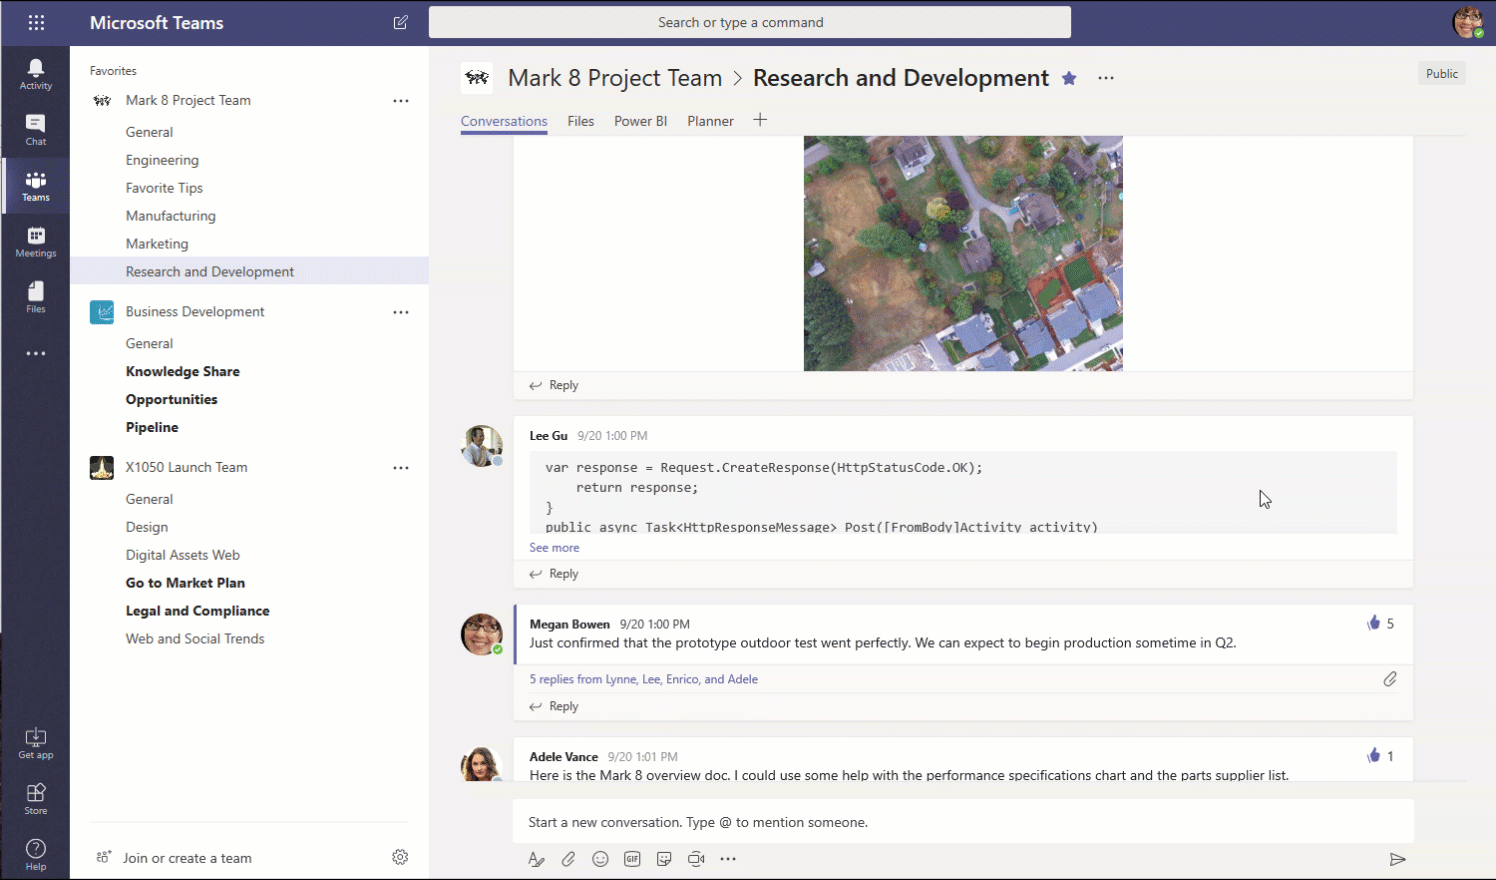
Task: Open the 5 replies thread under Megan's post
Action: 643,679
